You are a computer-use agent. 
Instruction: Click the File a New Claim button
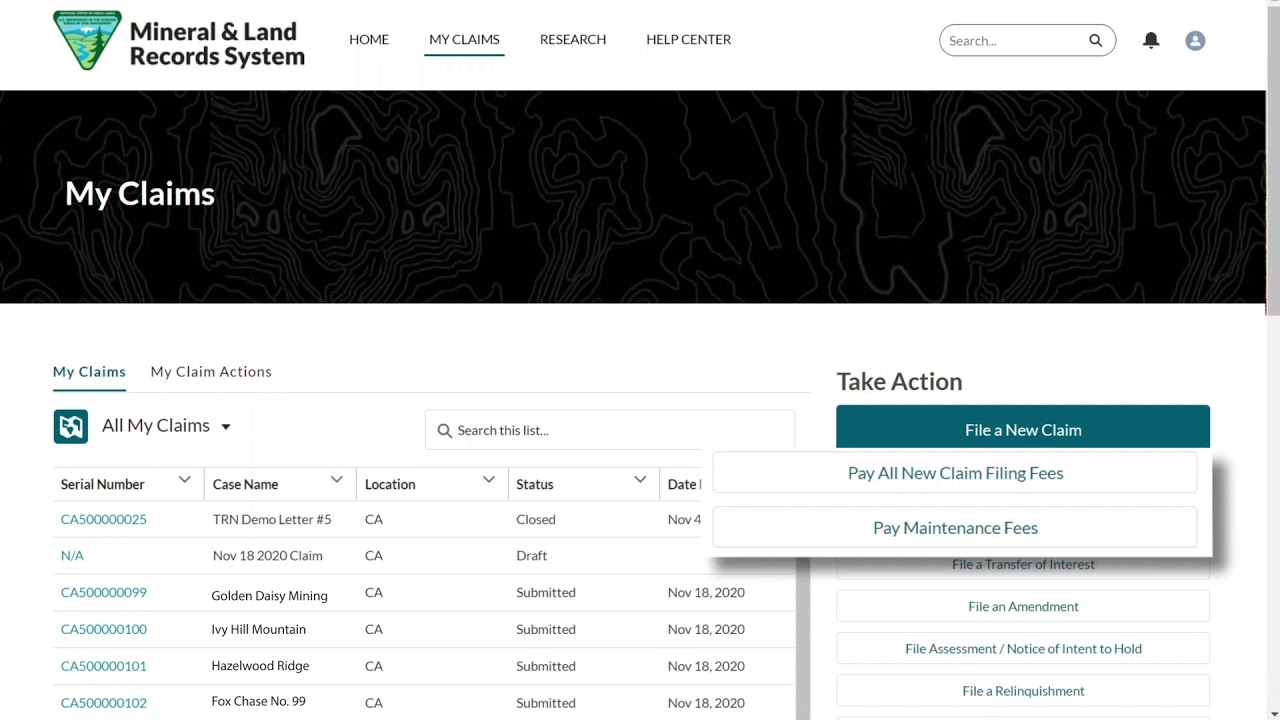point(1023,429)
